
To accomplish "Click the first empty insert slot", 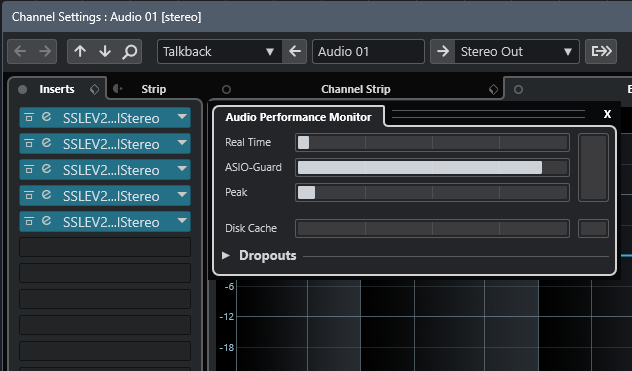I will tap(105, 247).
